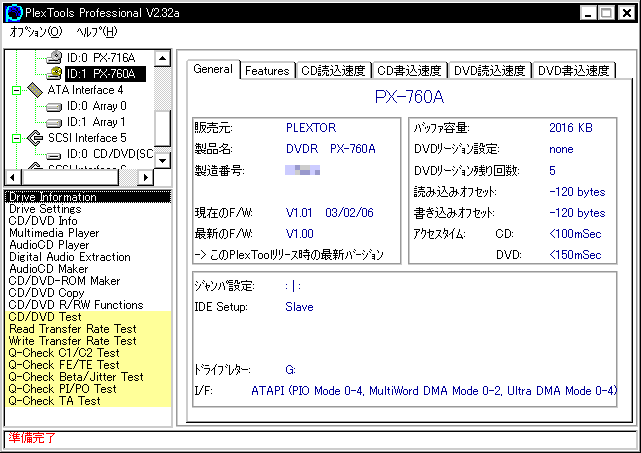Switch to the DVD書込速度 tab

[x=574, y=71]
